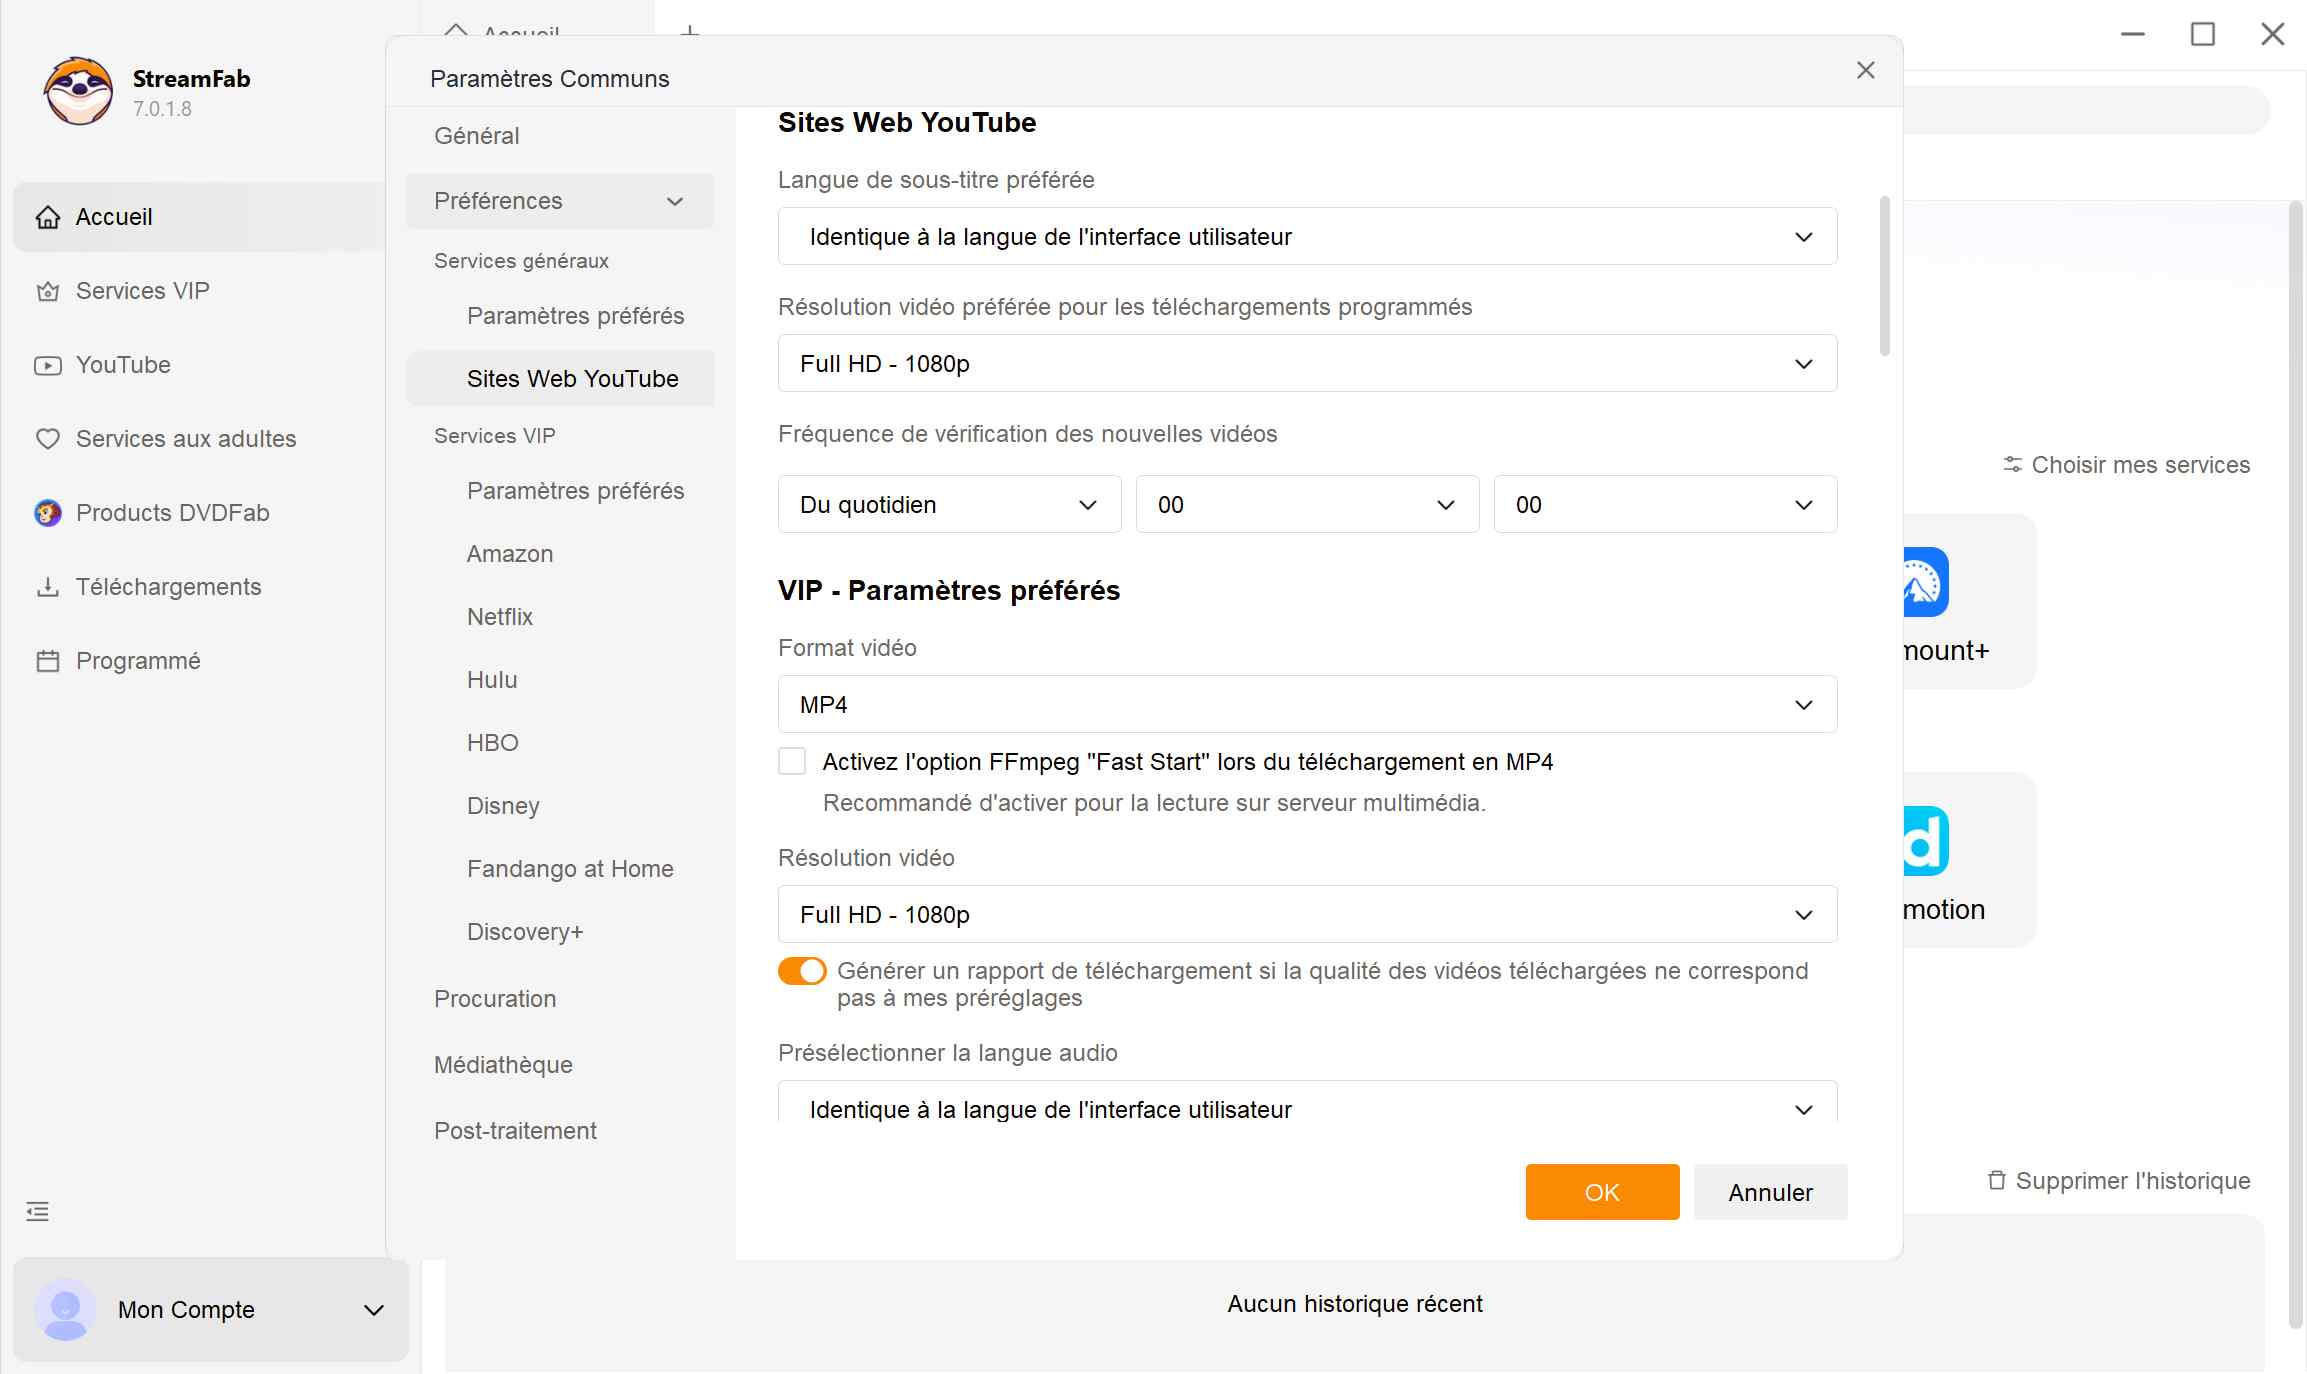Click the Supprimer l'historique trash icon
Image resolution: width=2307 pixels, height=1374 pixels.
[x=1995, y=1180]
